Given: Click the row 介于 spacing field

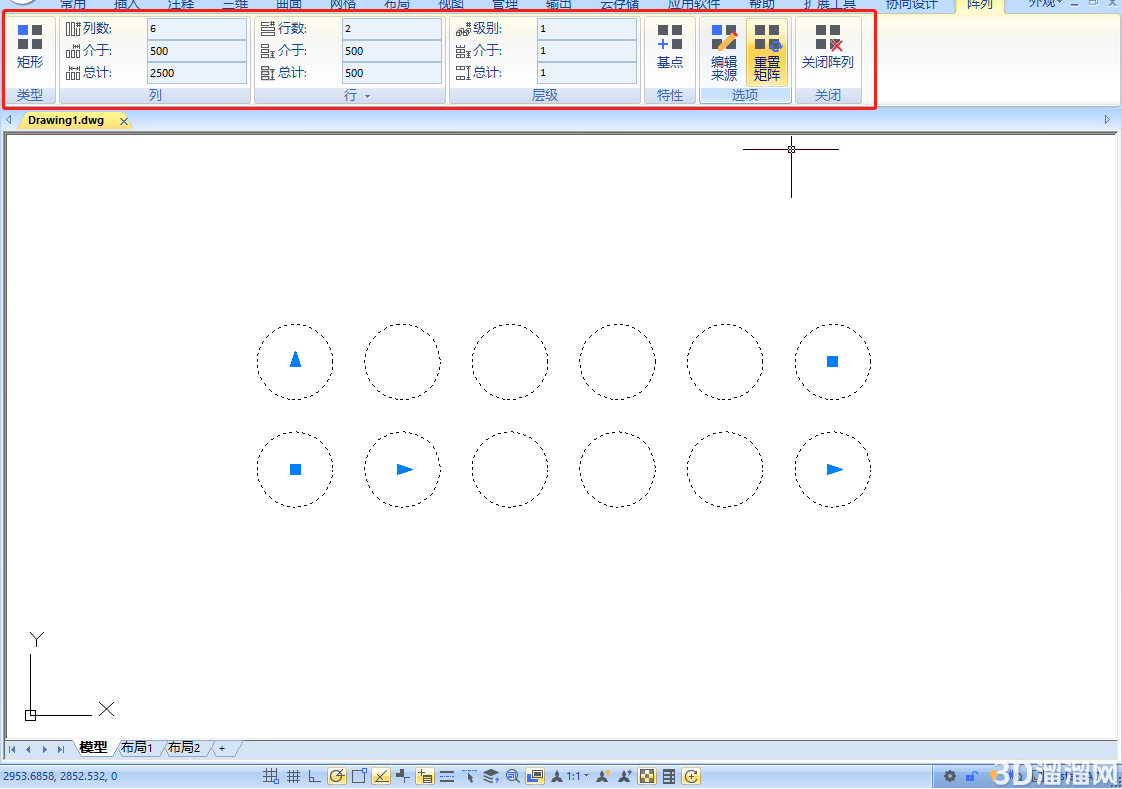Looking at the screenshot, I should [x=391, y=51].
